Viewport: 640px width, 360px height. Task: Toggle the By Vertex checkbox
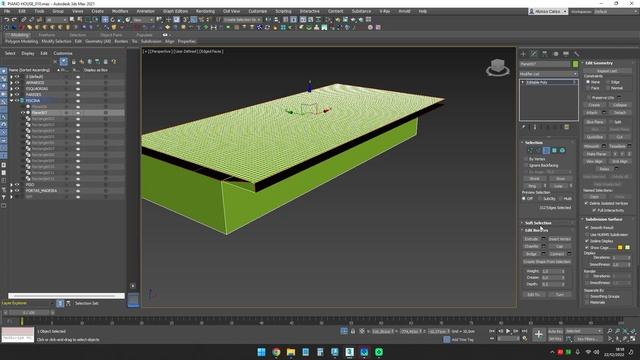pos(526,159)
